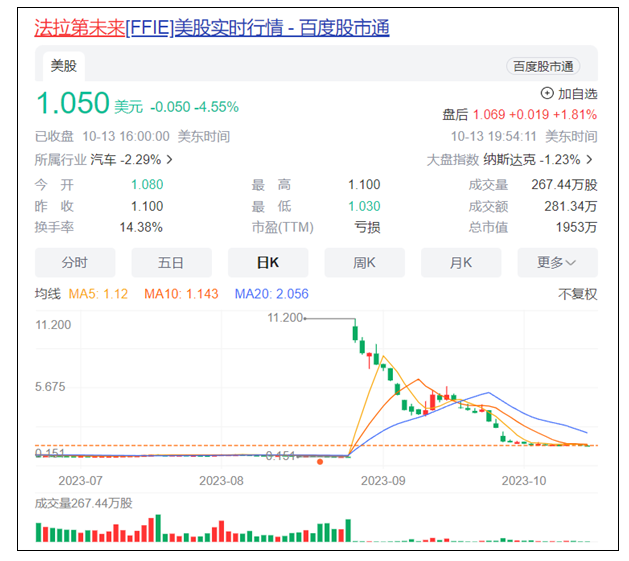
Task: Expand the chevron after 汽车 -2.29%
Action: point(170,160)
